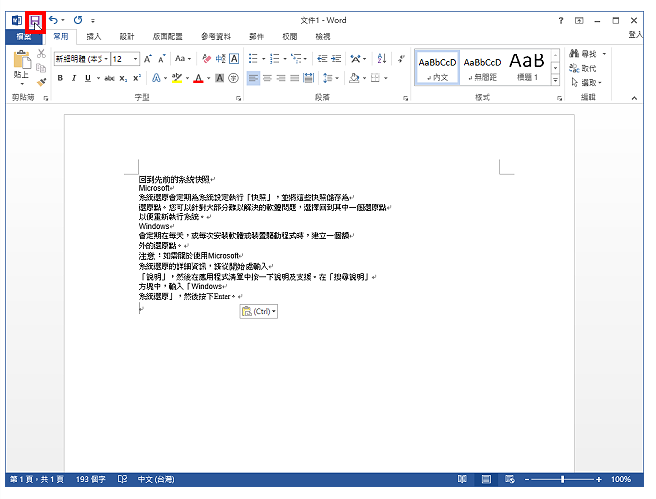Open the Numbering list dropdown
The width and height of the screenshot is (656, 499).
[x=285, y=59]
